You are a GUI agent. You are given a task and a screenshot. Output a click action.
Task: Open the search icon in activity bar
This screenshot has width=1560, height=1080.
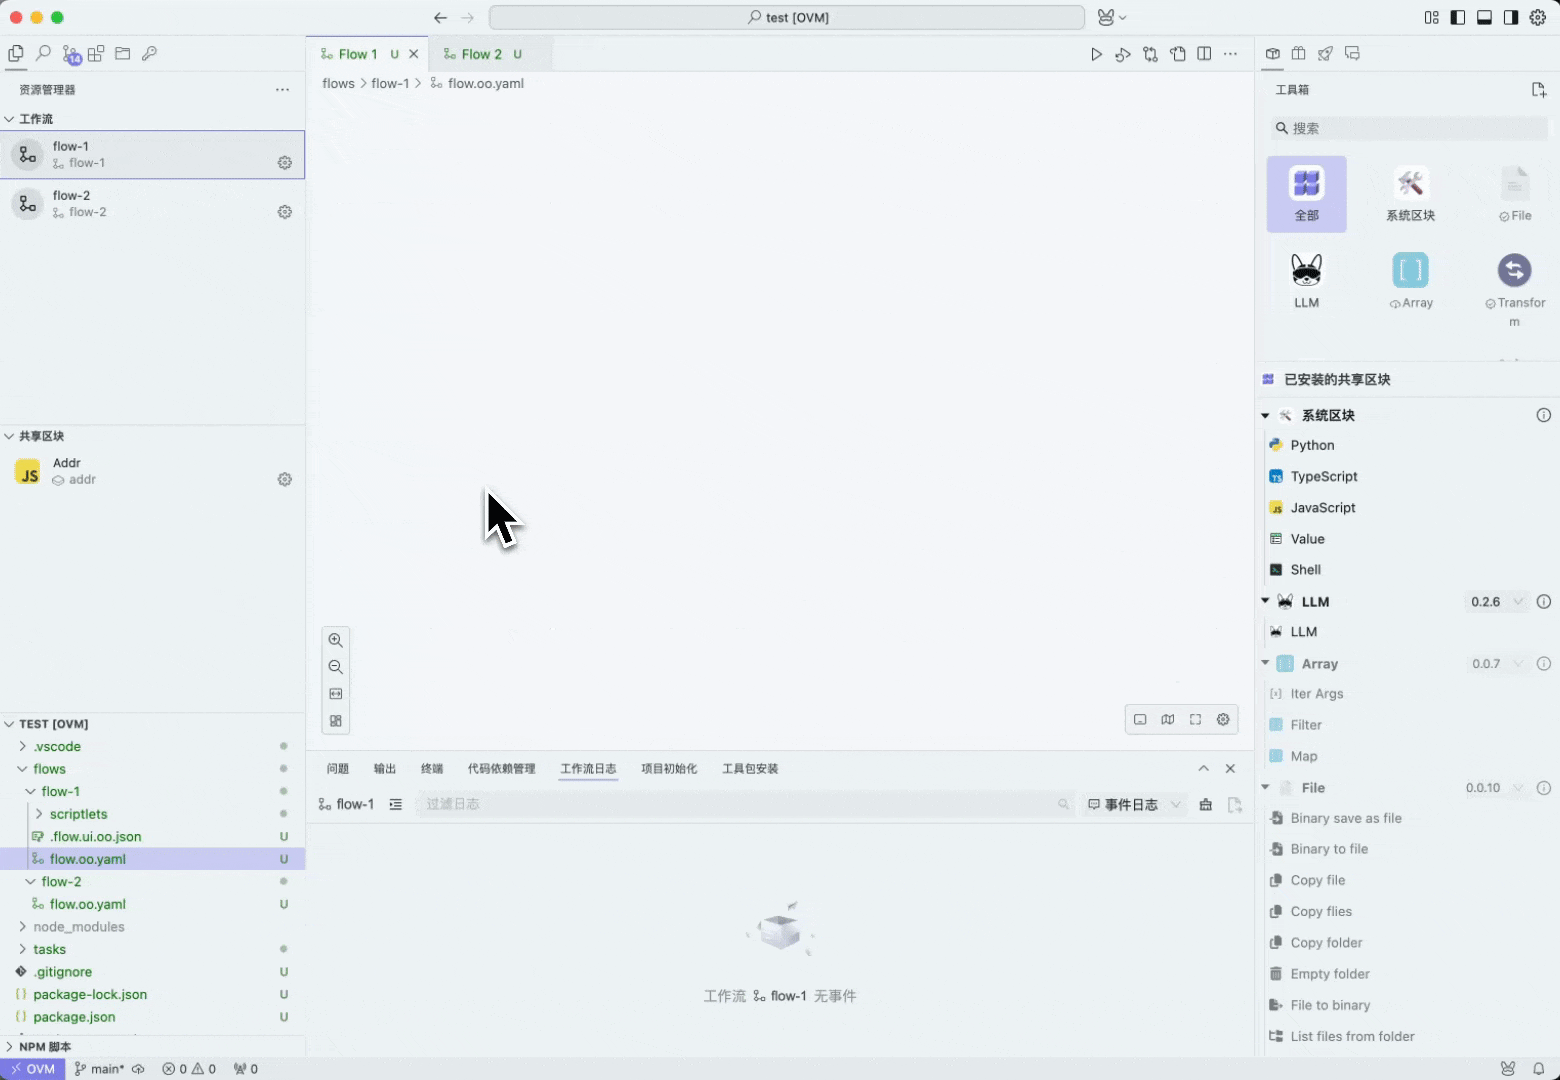[x=43, y=54]
